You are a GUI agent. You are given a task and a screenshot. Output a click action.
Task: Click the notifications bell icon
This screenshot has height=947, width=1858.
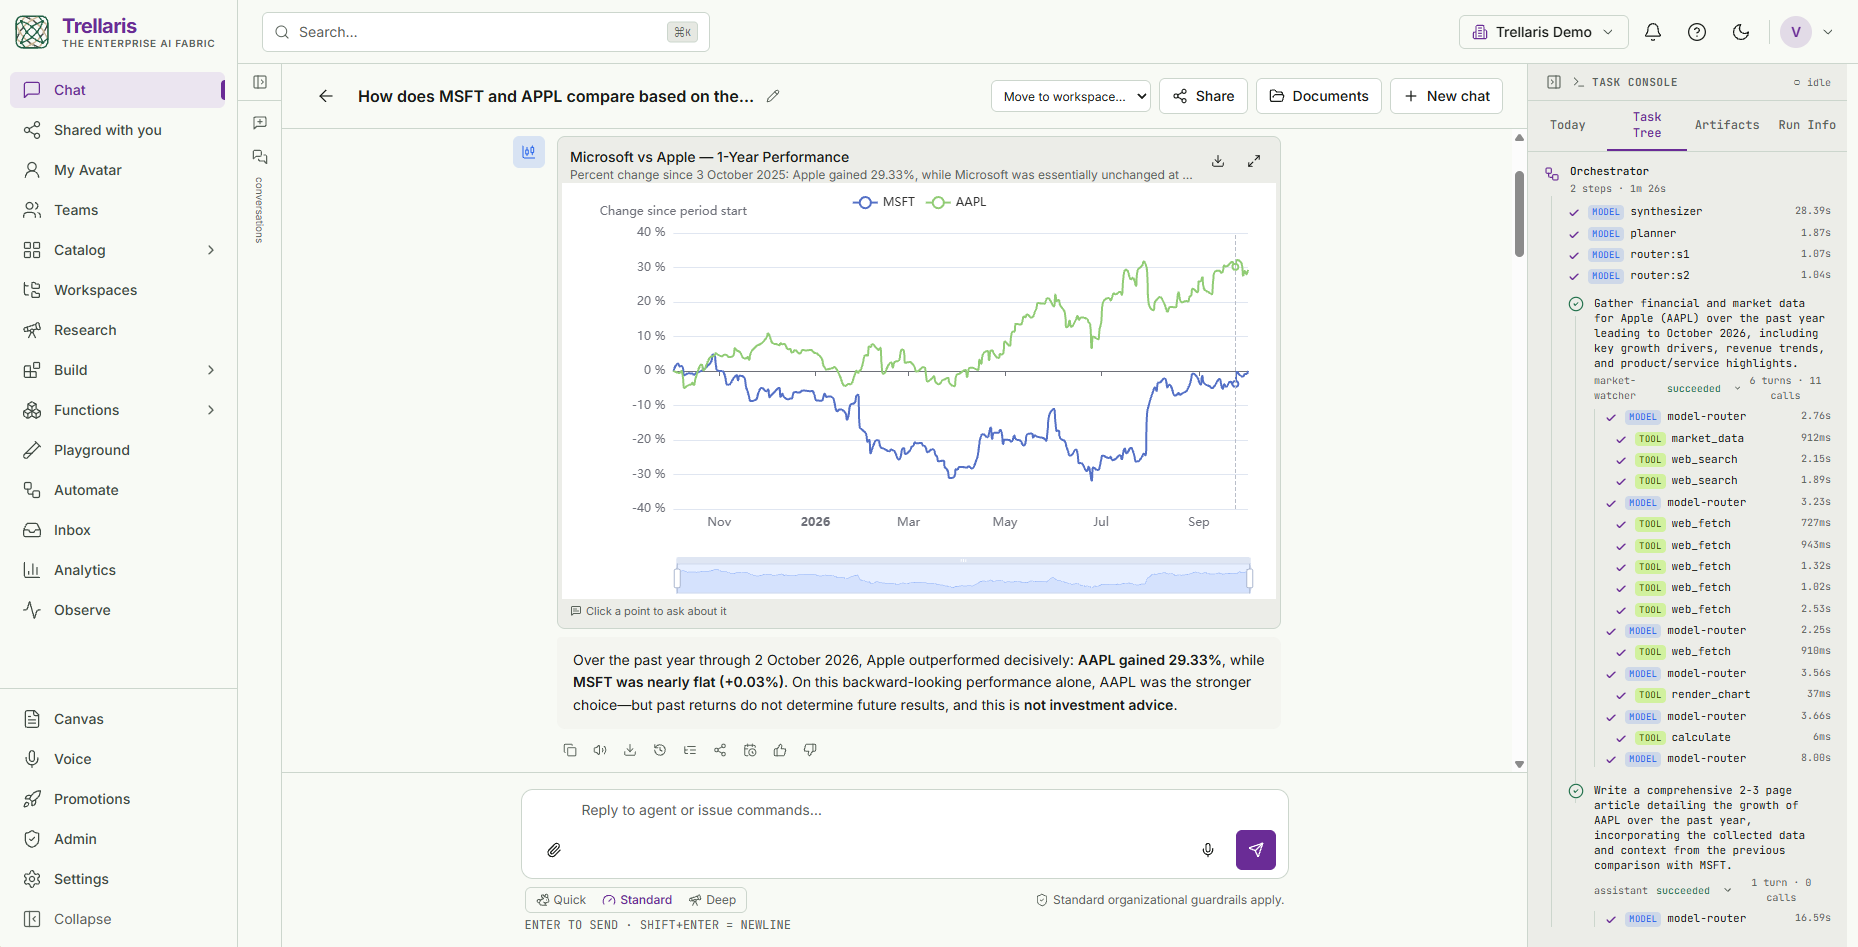click(1653, 32)
